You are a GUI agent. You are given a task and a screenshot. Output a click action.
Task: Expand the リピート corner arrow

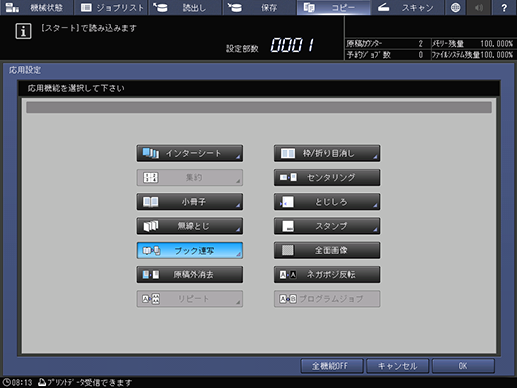[x=238, y=303]
